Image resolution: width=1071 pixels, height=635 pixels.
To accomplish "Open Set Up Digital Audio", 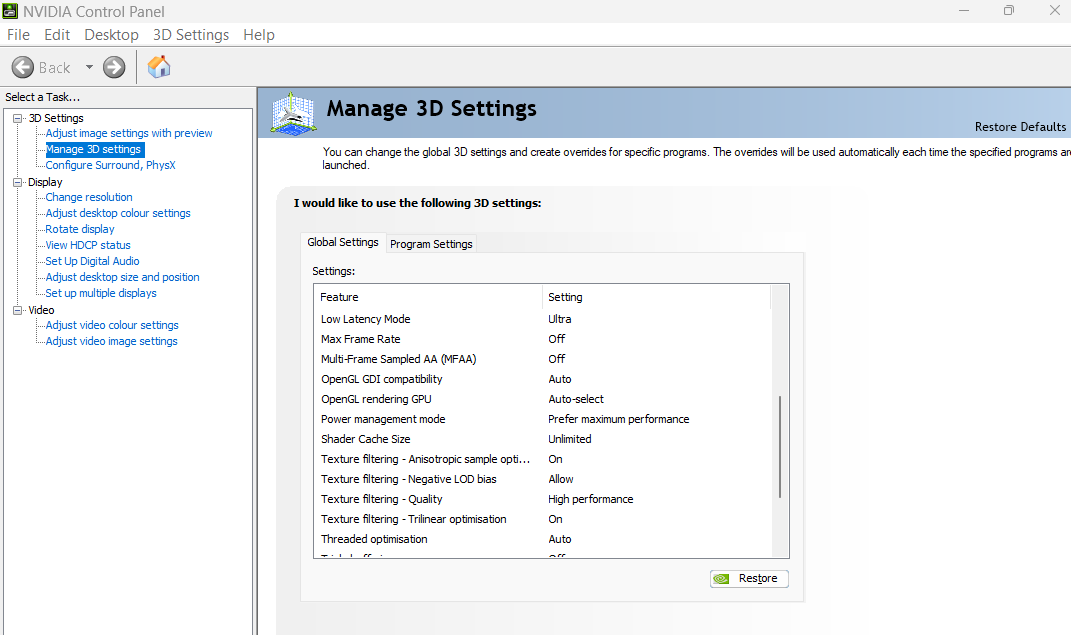I will tap(92, 261).
